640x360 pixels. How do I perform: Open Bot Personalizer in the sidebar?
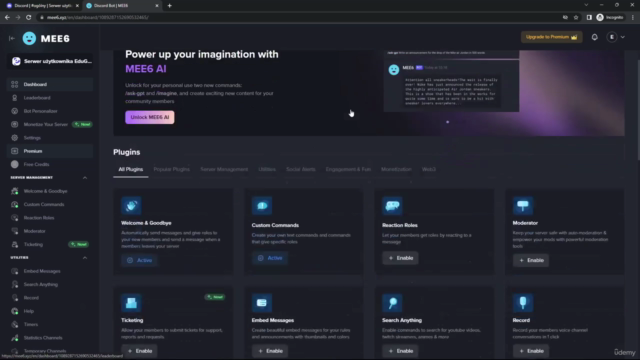click(50, 111)
